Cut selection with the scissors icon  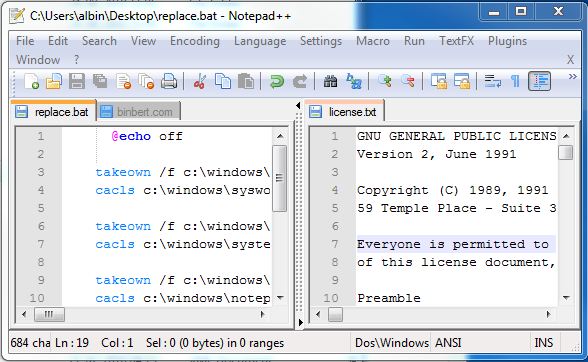tap(200, 81)
